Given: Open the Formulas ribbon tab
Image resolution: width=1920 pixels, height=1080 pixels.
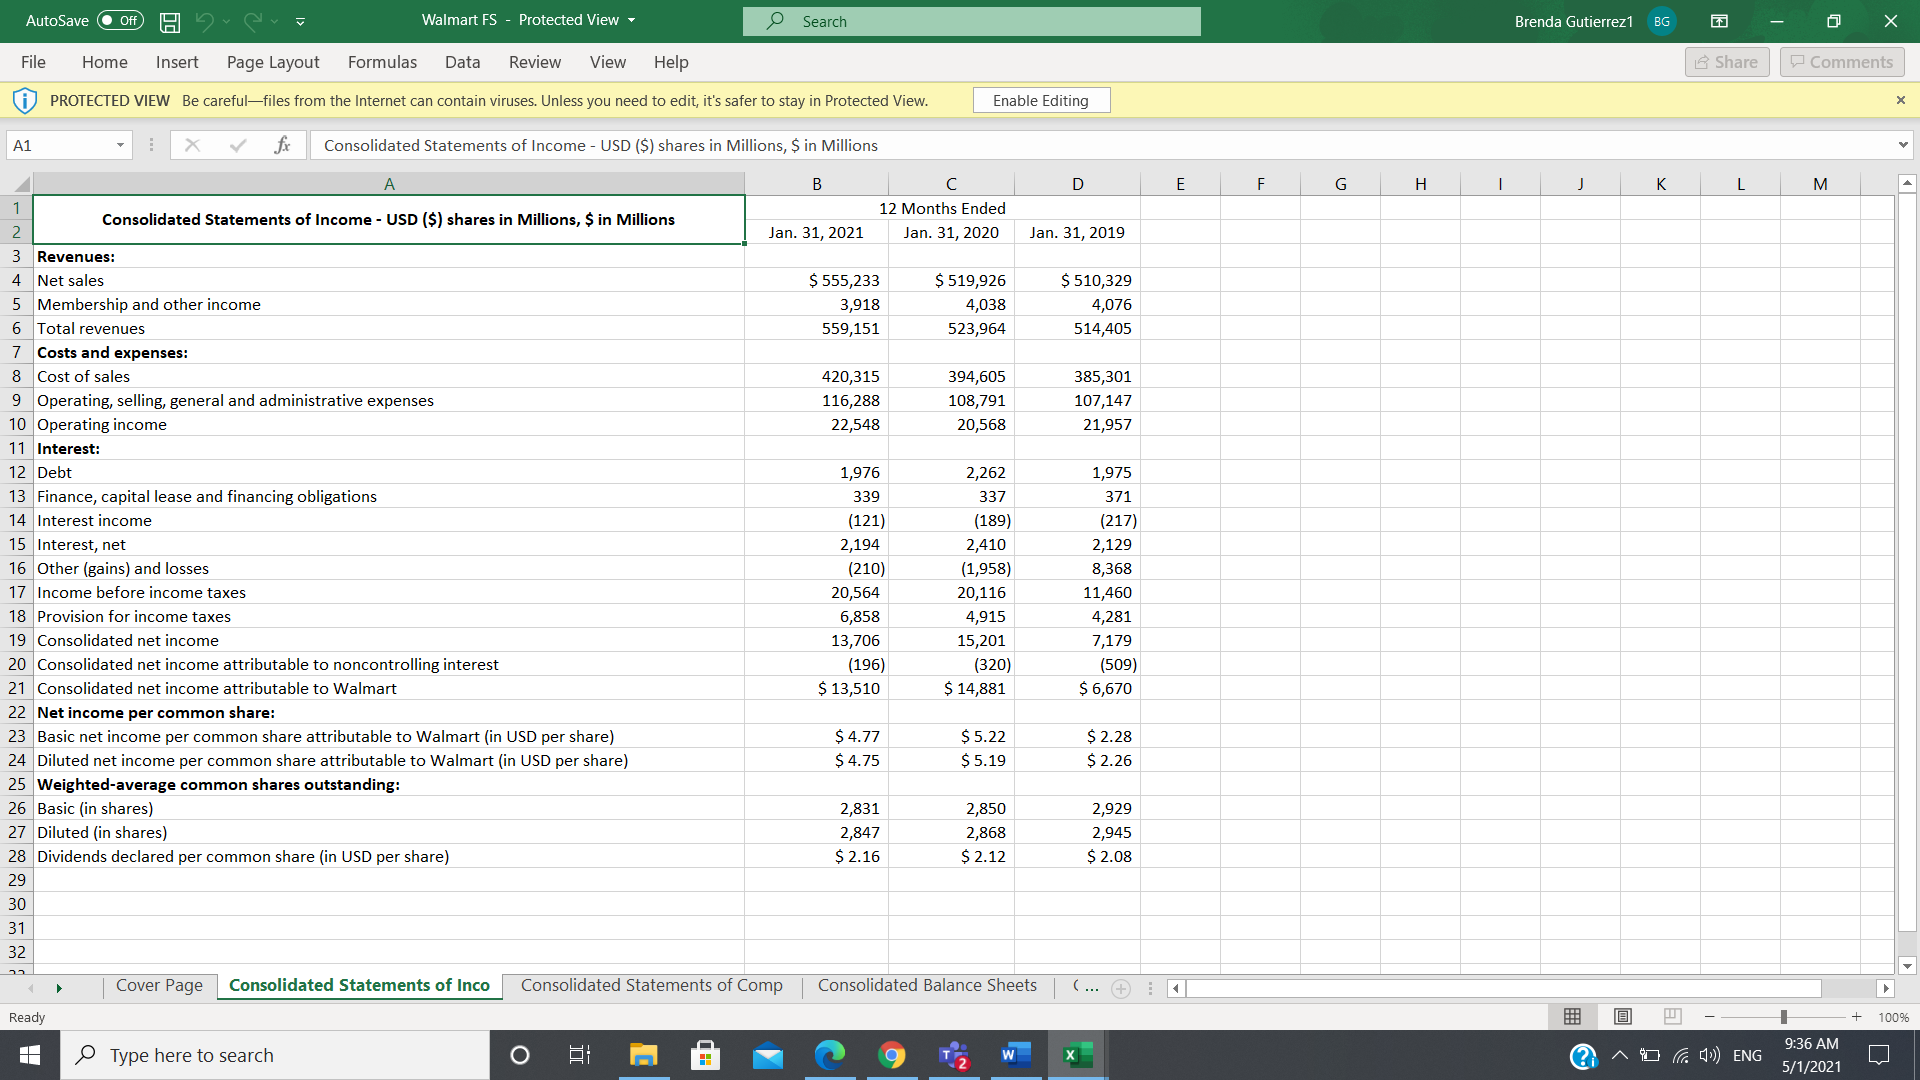Looking at the screenshot, I should (x=382, y=62).
